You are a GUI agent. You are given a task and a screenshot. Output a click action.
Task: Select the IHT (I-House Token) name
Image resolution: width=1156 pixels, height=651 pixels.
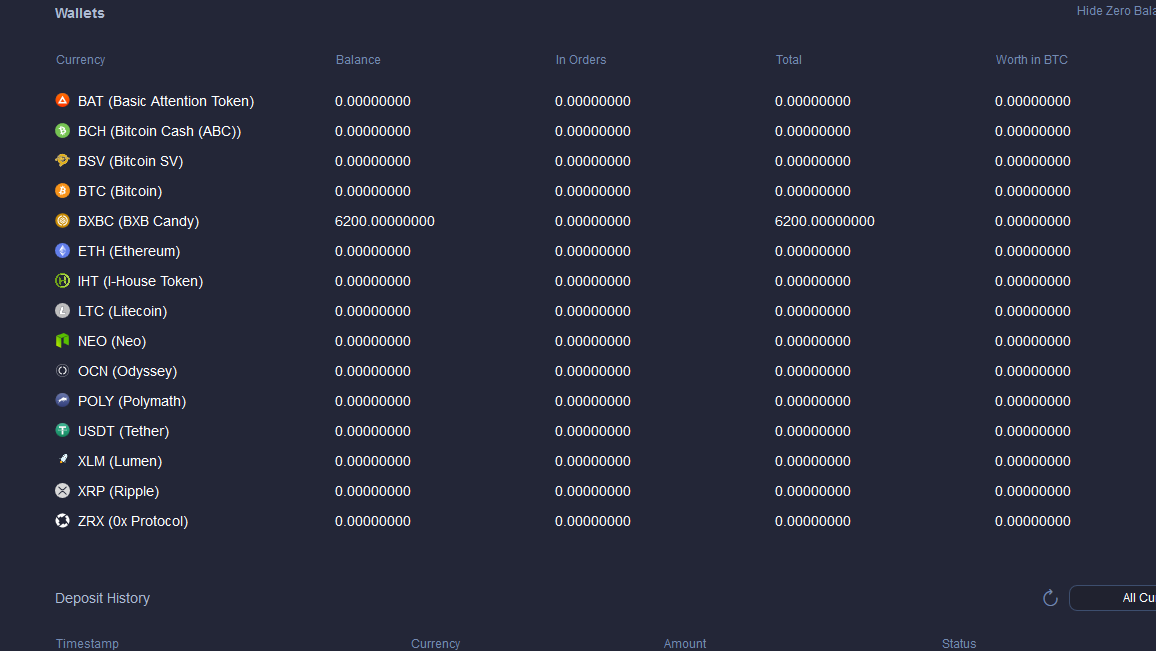140,281
